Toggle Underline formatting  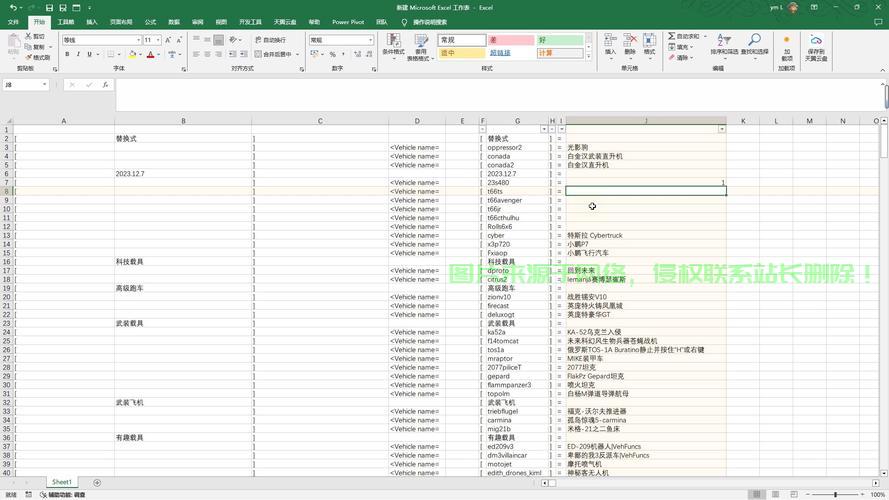[x=89, y=54]
